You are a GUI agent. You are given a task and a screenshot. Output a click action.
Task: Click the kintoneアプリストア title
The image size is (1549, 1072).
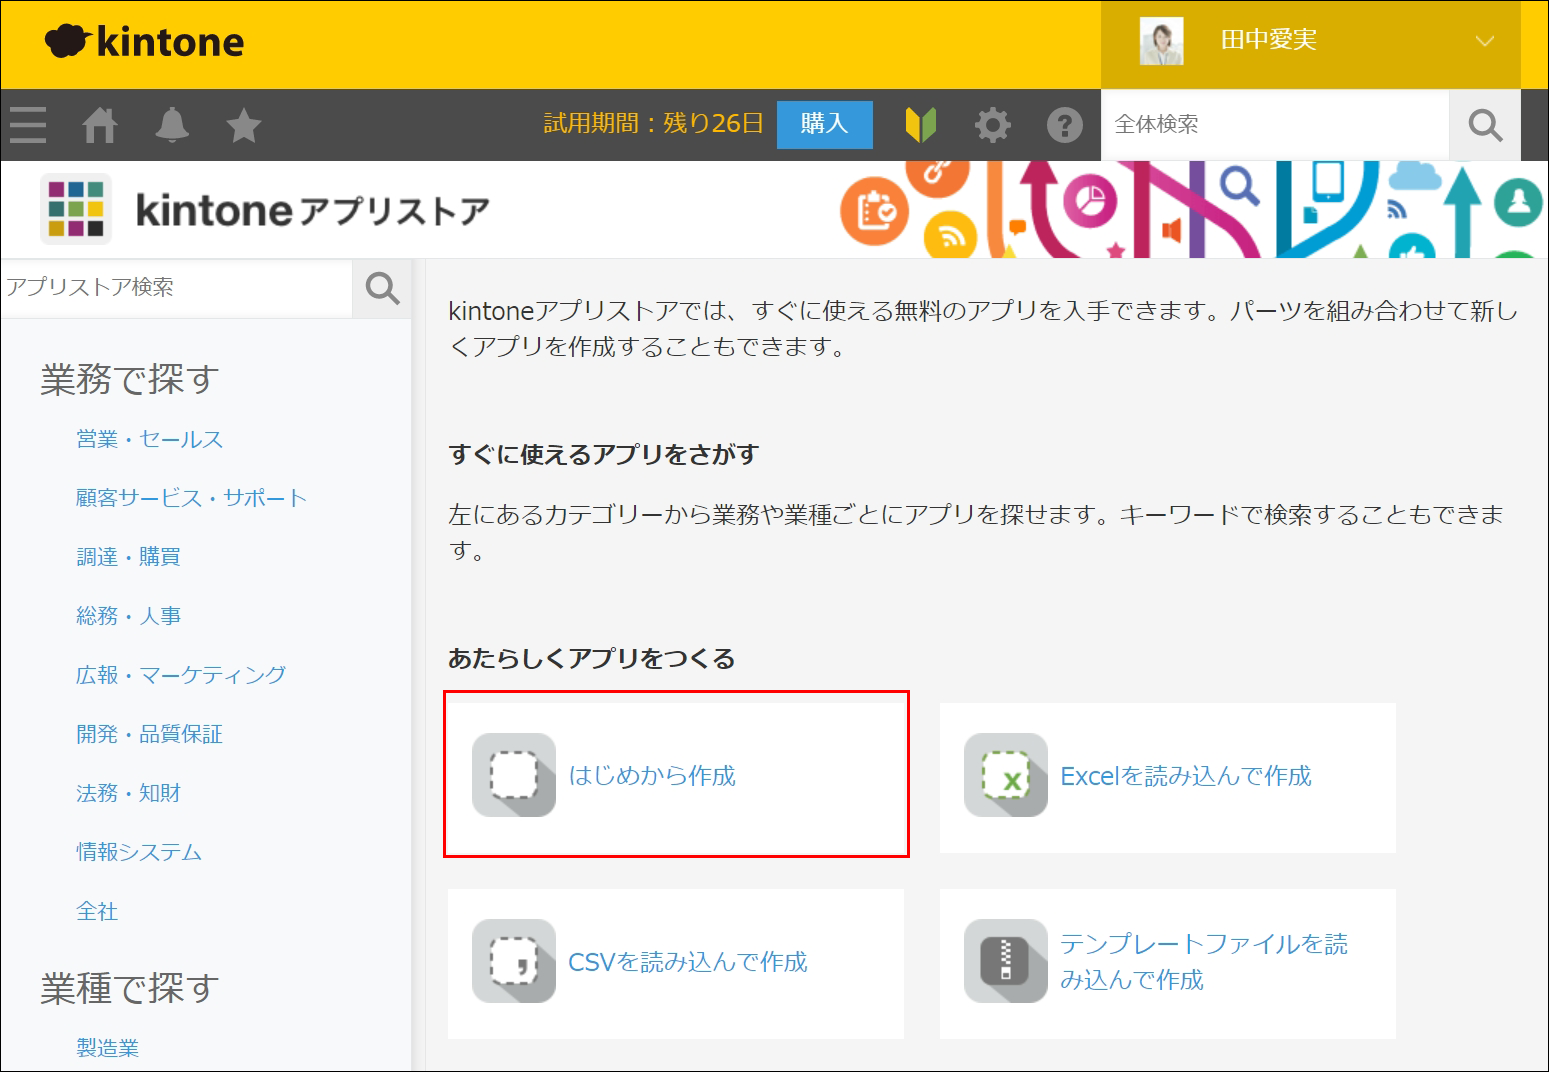tap(312, 211)
